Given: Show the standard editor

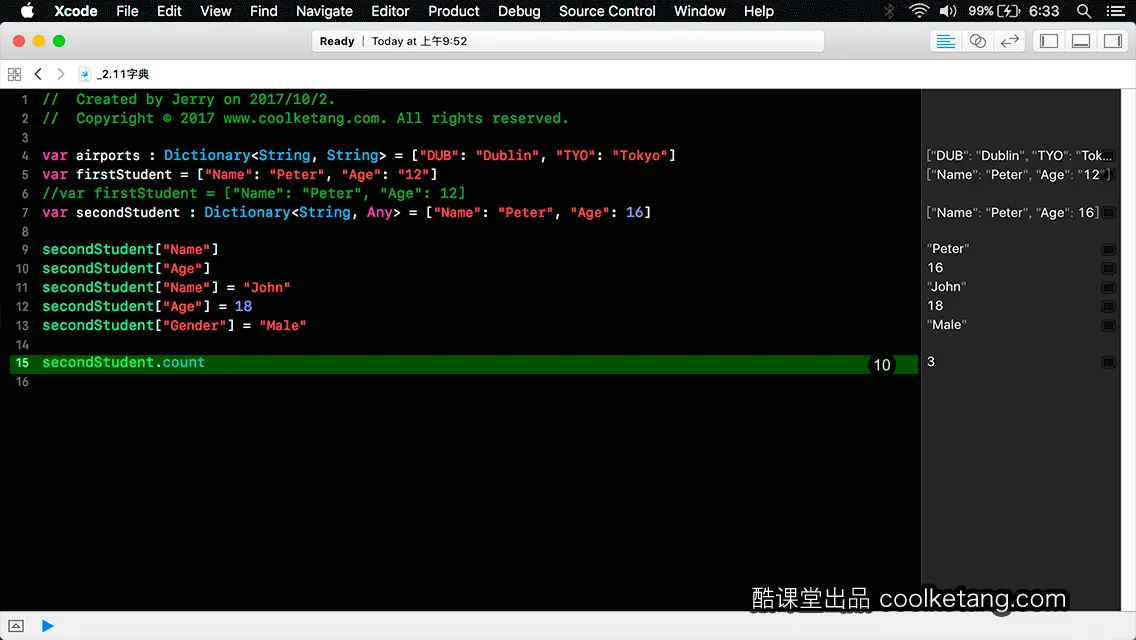Looking at the screenshot, I should pyautogui.click(x=945, y=41).
